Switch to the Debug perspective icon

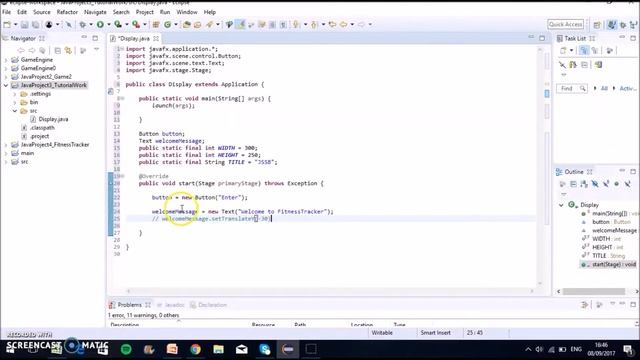(x=623, y=25)
